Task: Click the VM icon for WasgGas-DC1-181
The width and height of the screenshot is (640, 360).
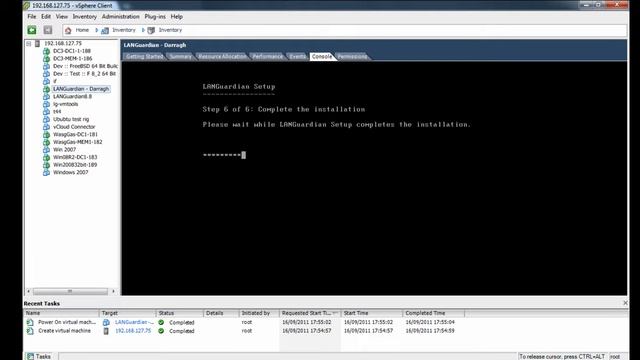Action: 47,134
